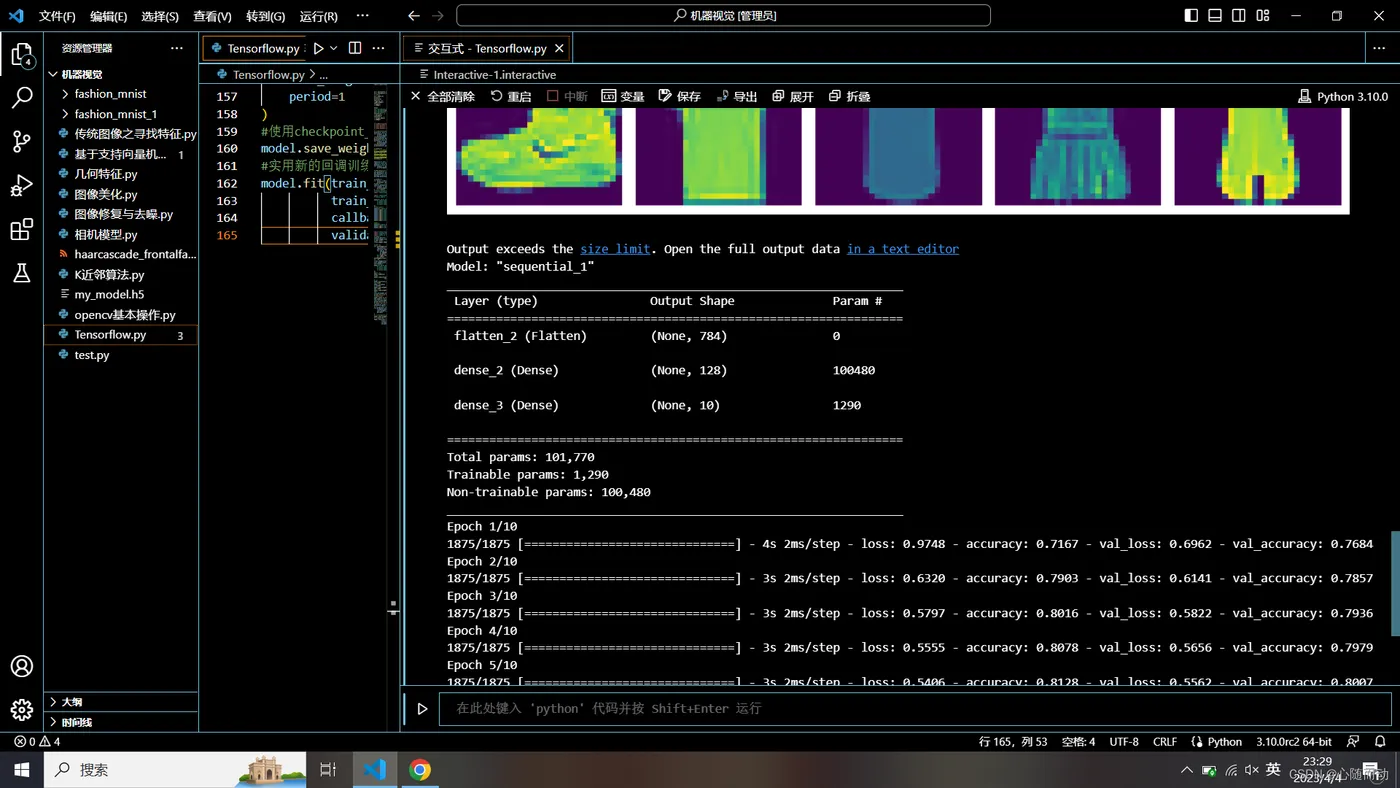Open the errors and warnings indicator
1400x788 pixels.
[x=37, y=741]
